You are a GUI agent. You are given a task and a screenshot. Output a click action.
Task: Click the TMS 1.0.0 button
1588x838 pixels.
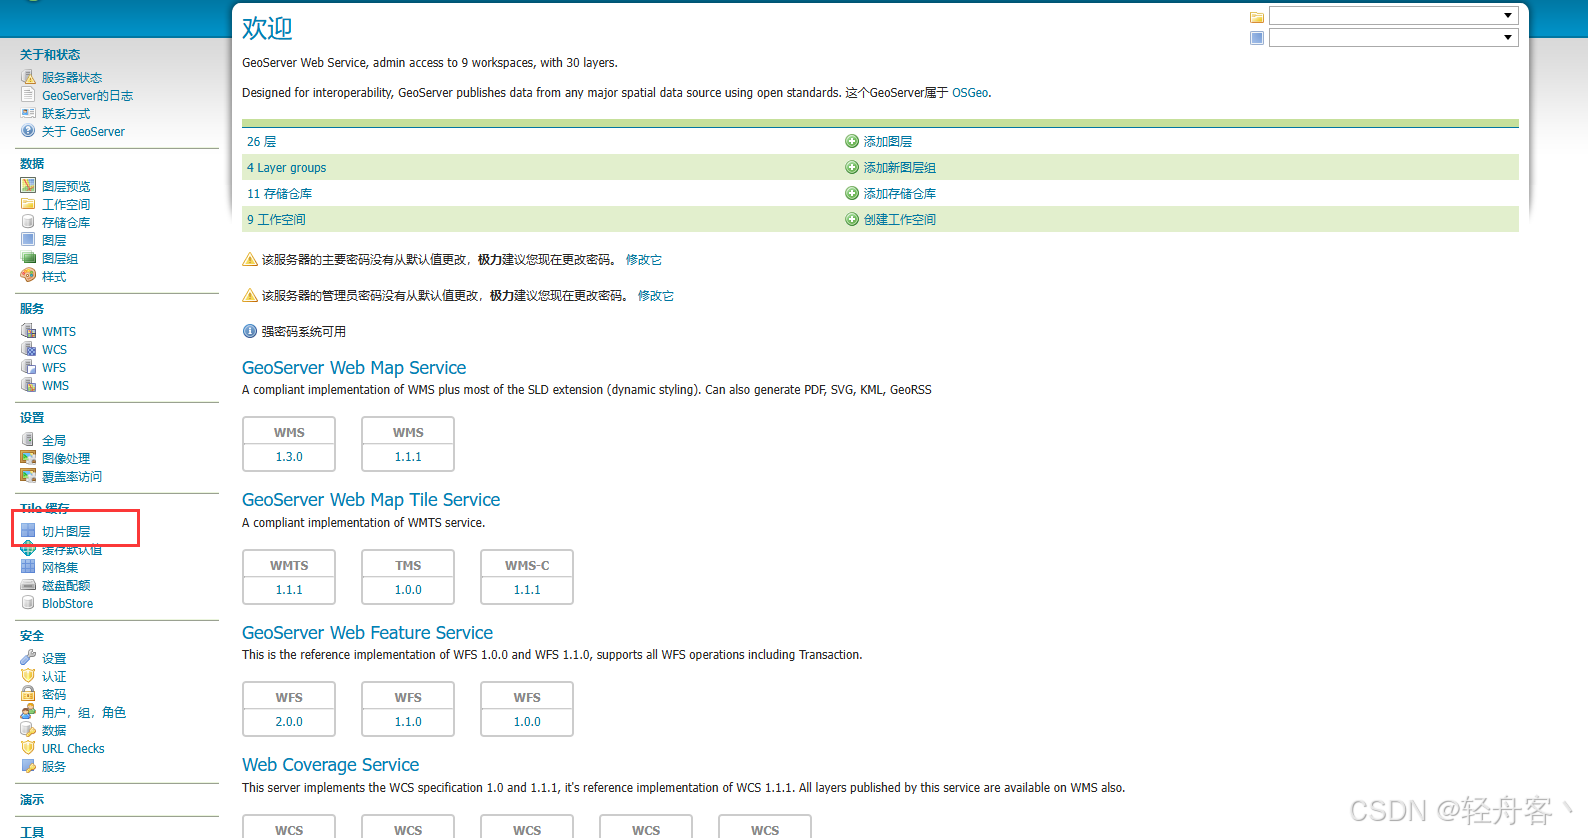(408, 577)
